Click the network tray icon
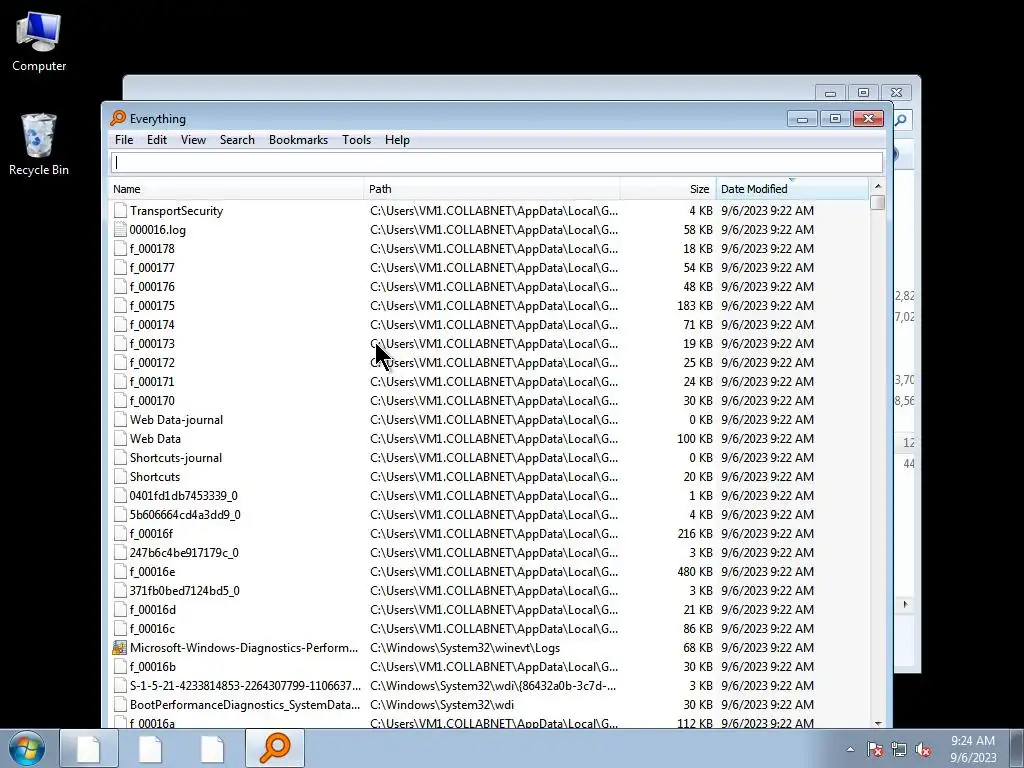 [x=899, y=749]
